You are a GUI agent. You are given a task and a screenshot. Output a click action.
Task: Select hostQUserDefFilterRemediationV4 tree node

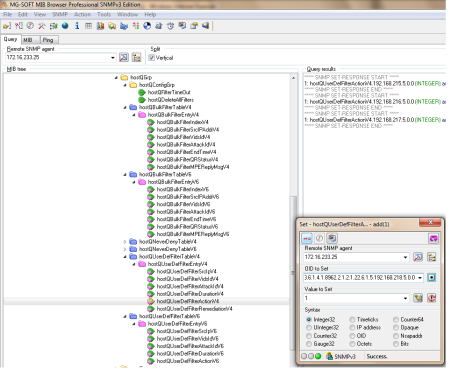click(194, 309)
